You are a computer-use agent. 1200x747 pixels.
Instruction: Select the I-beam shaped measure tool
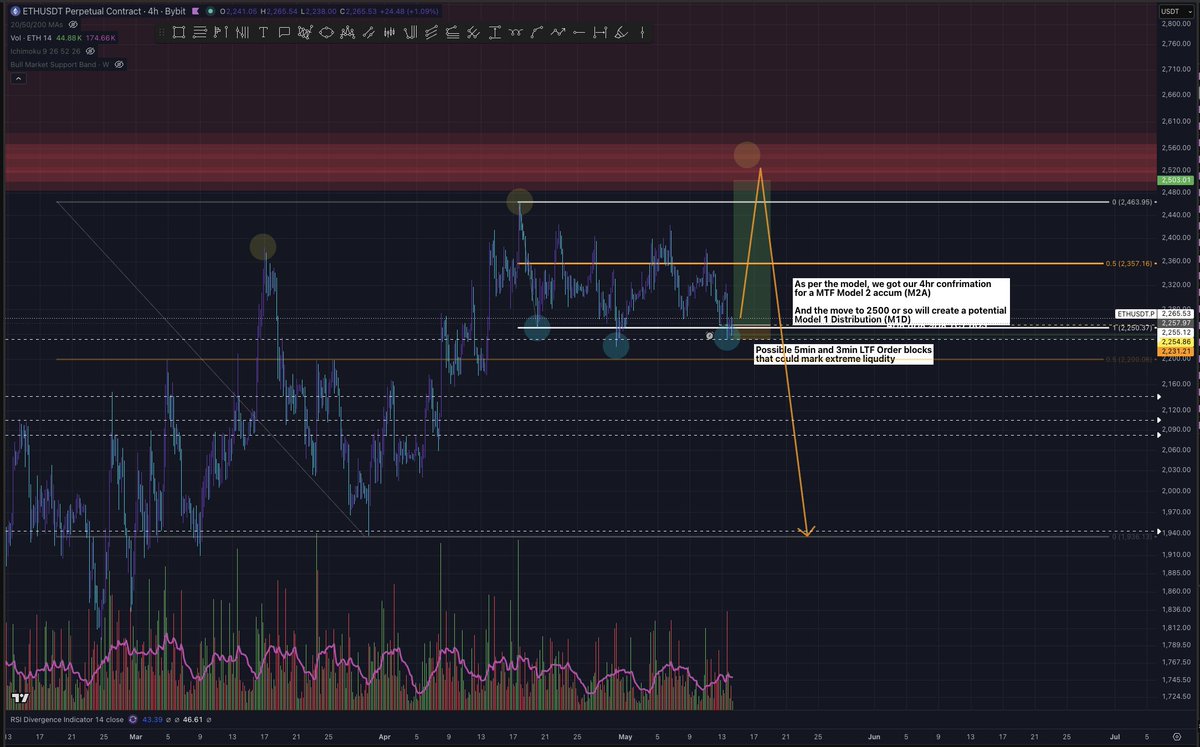tap(494, 32)
